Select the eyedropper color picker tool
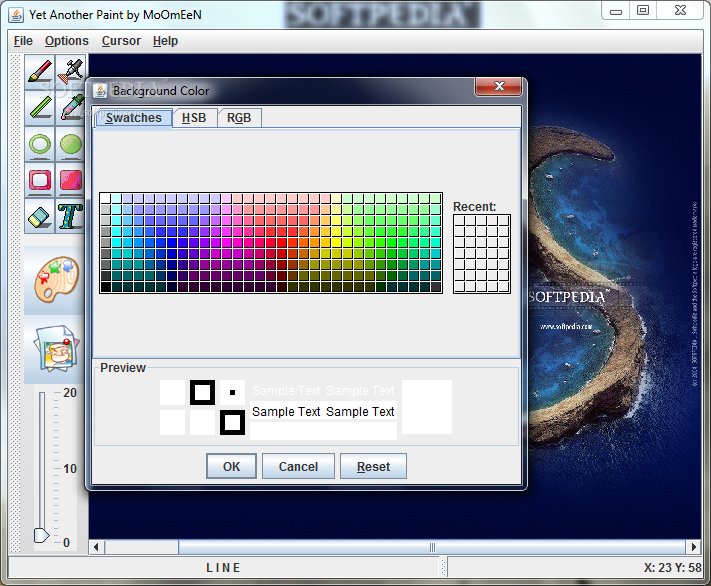Image resolution: width=711 pixels, height=586 pixels. (71, 108)
